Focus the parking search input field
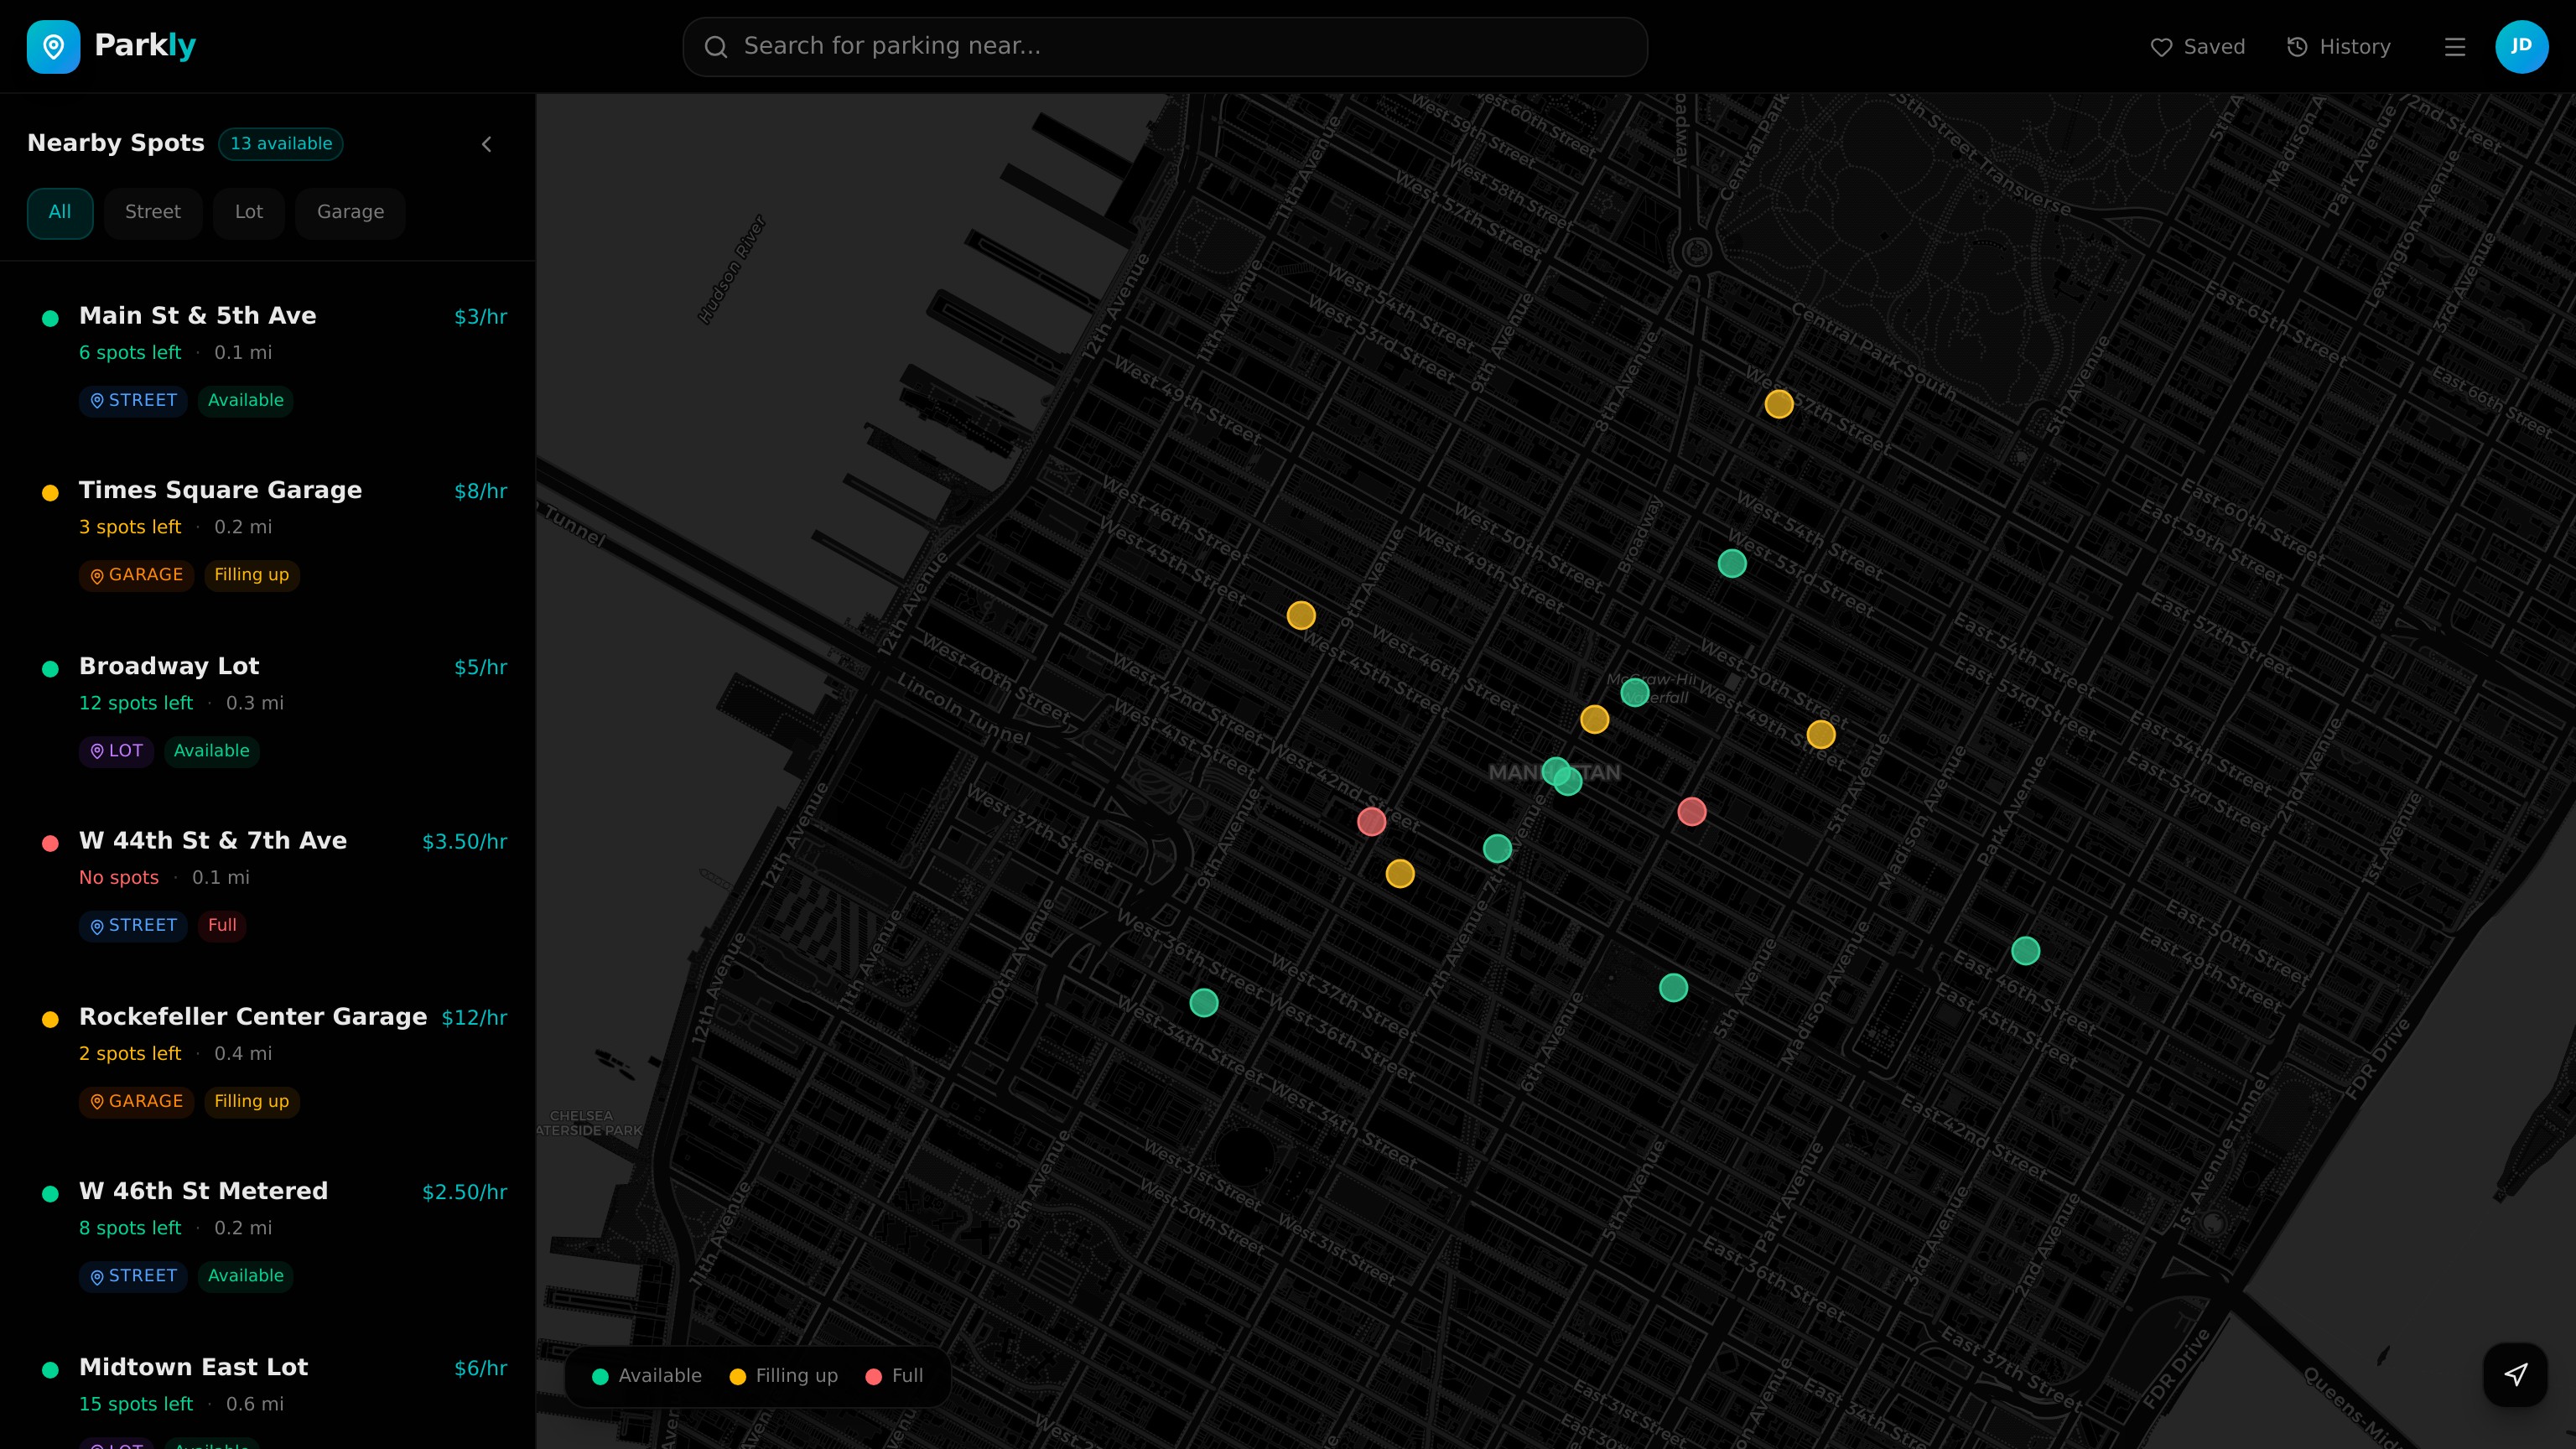The height and width of the screenshot is (1449, 2576). click(x=1180, y=46)
